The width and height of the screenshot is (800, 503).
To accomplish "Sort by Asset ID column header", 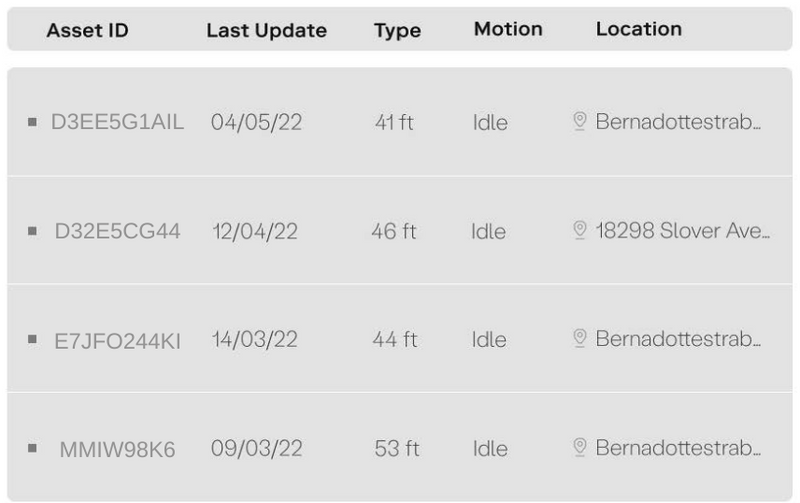I will (x=88, y=30).
